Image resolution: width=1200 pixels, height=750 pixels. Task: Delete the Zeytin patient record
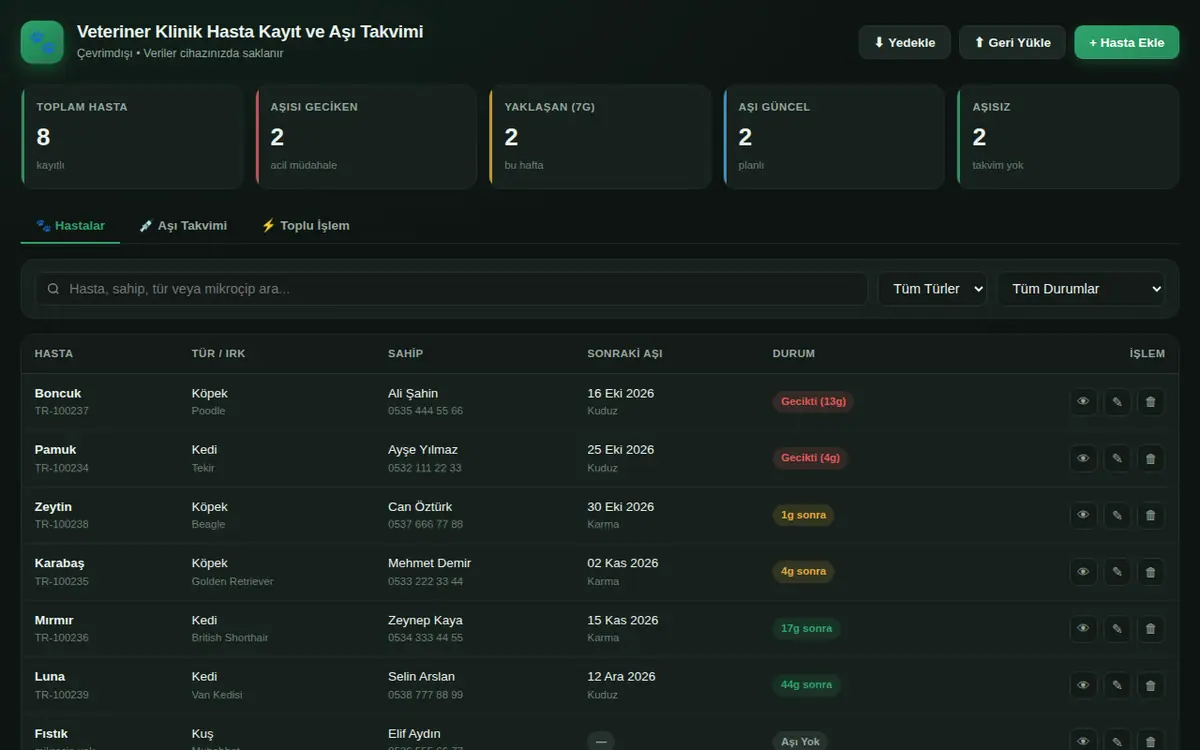click(x=1150, y=515)
